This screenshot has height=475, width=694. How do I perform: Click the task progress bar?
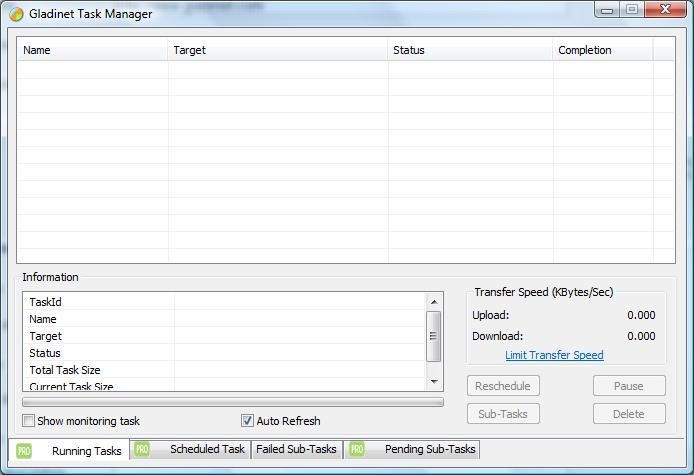(x=233, y=402)
